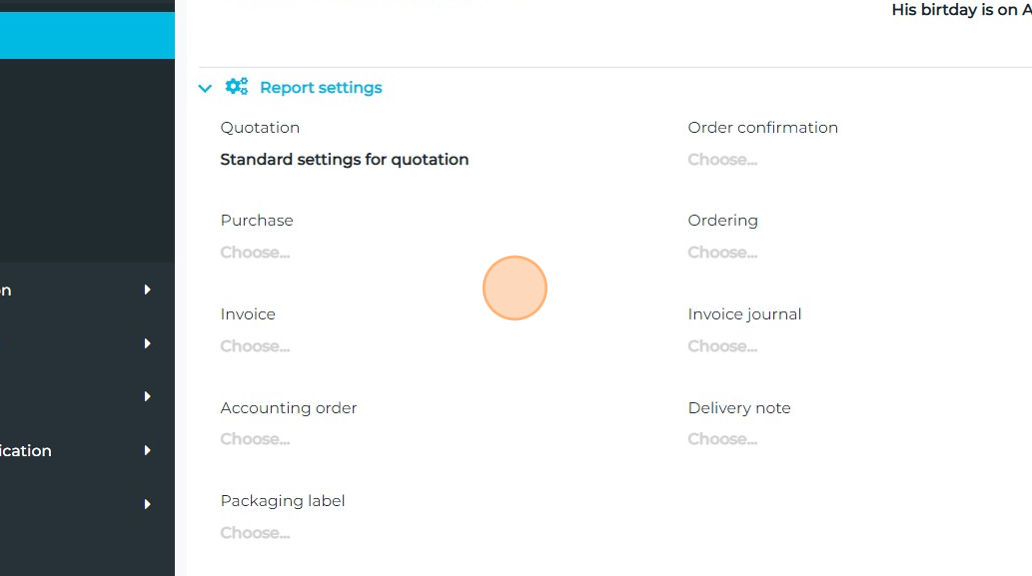Click the gears icon beside Report settings
The width and height of the screenshot is (1032, 576).
pos(237,87)
